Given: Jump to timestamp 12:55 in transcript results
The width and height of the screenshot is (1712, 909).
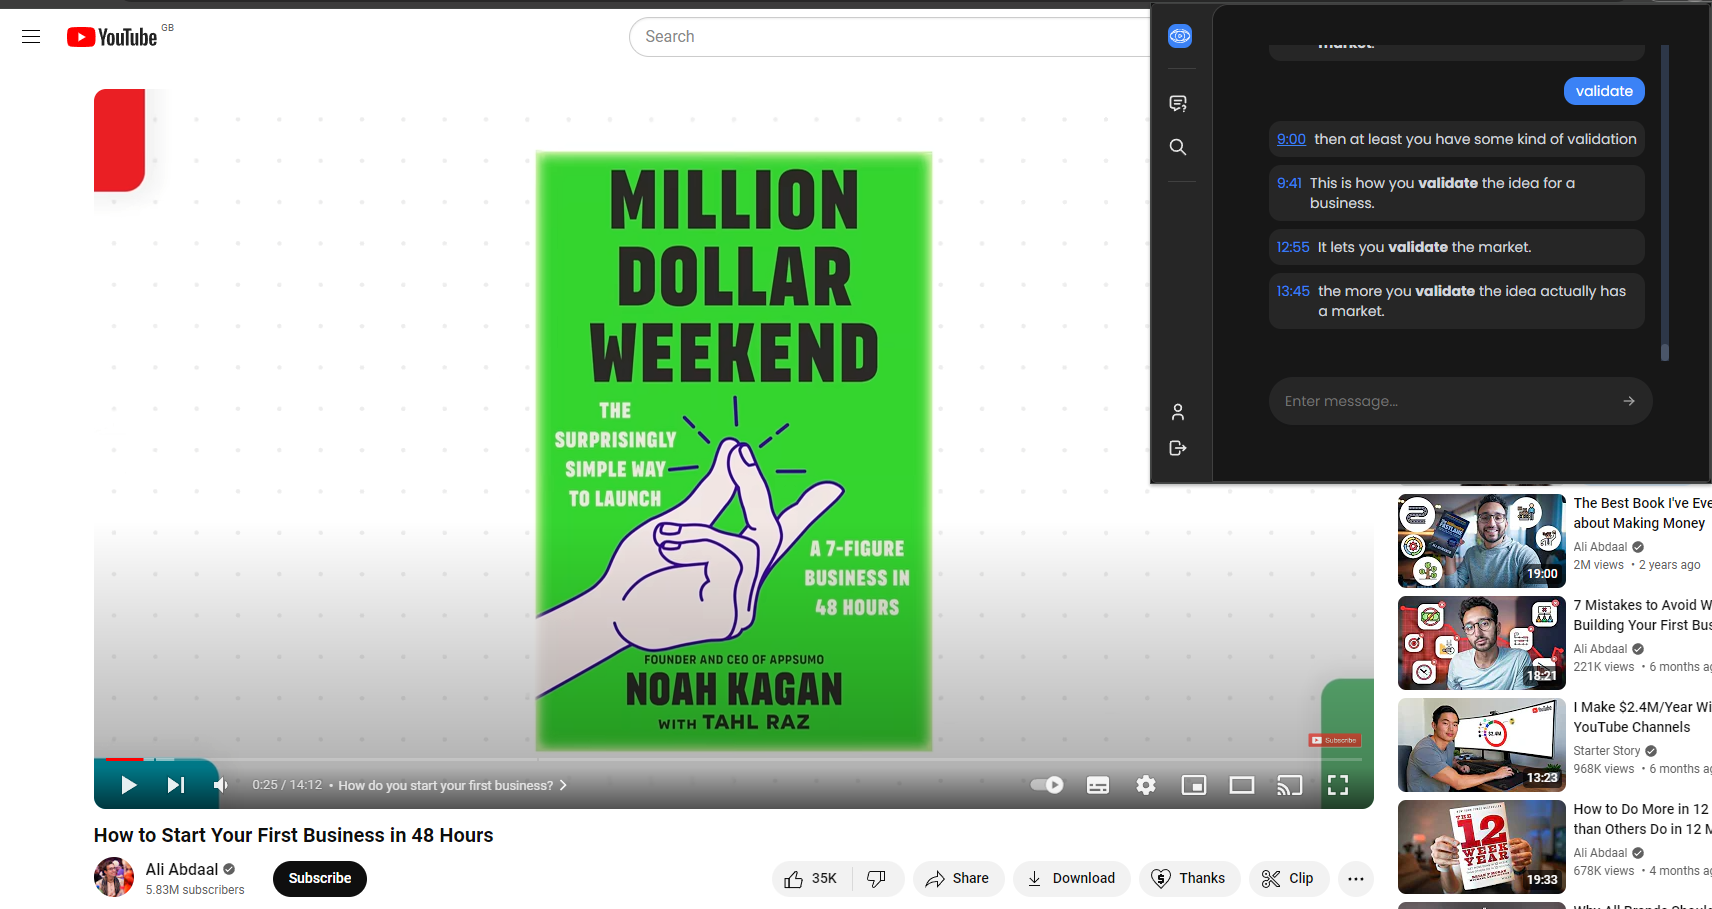Looking at the screenshot, I should (1292, 247).
